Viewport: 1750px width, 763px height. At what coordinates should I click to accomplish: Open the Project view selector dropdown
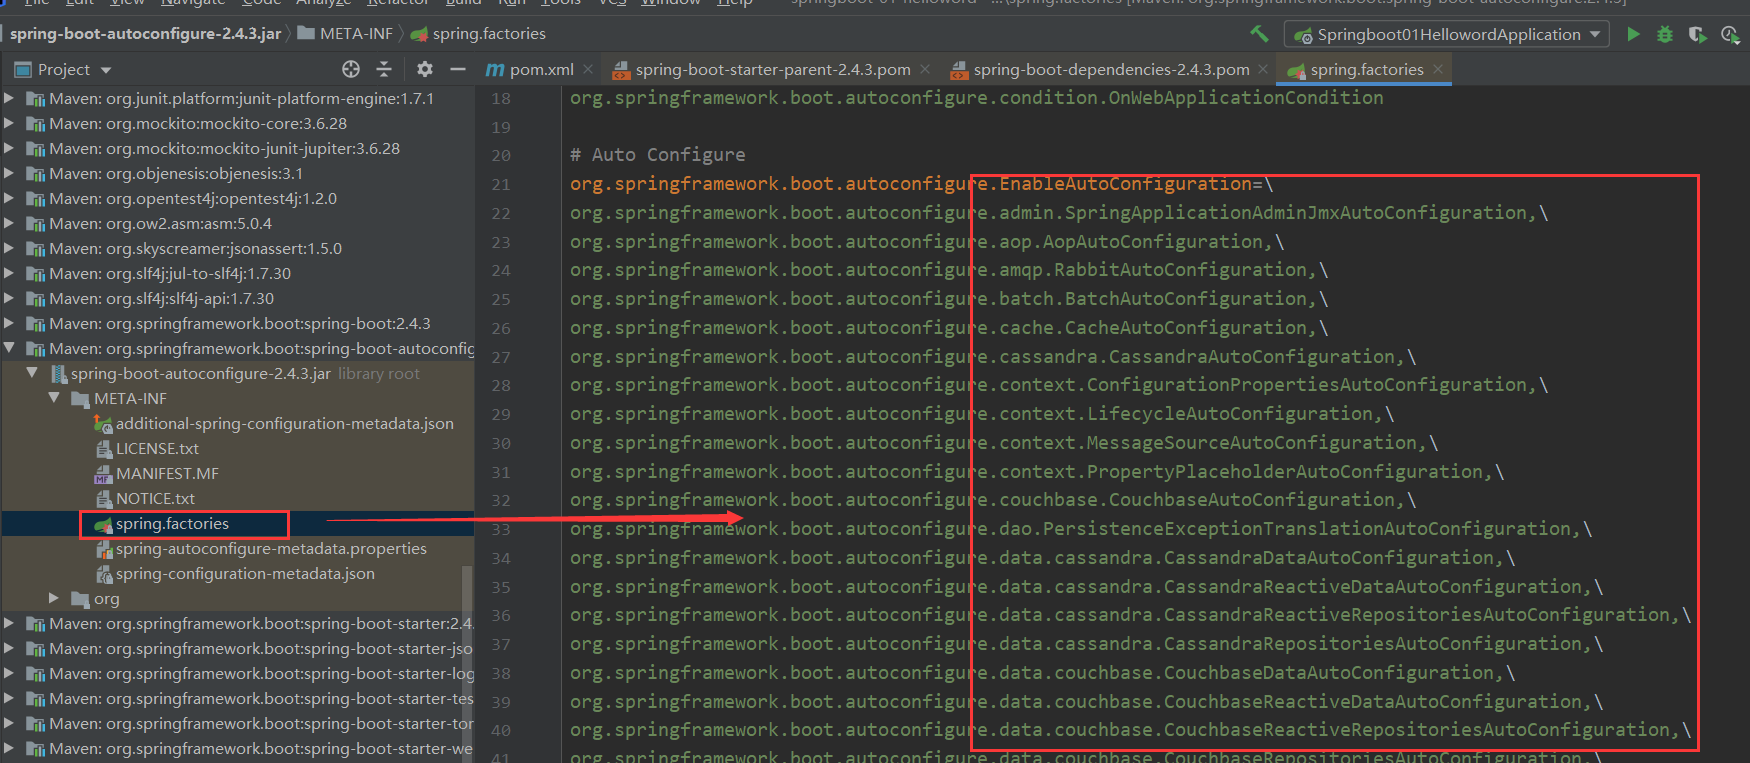pos(106,70)
